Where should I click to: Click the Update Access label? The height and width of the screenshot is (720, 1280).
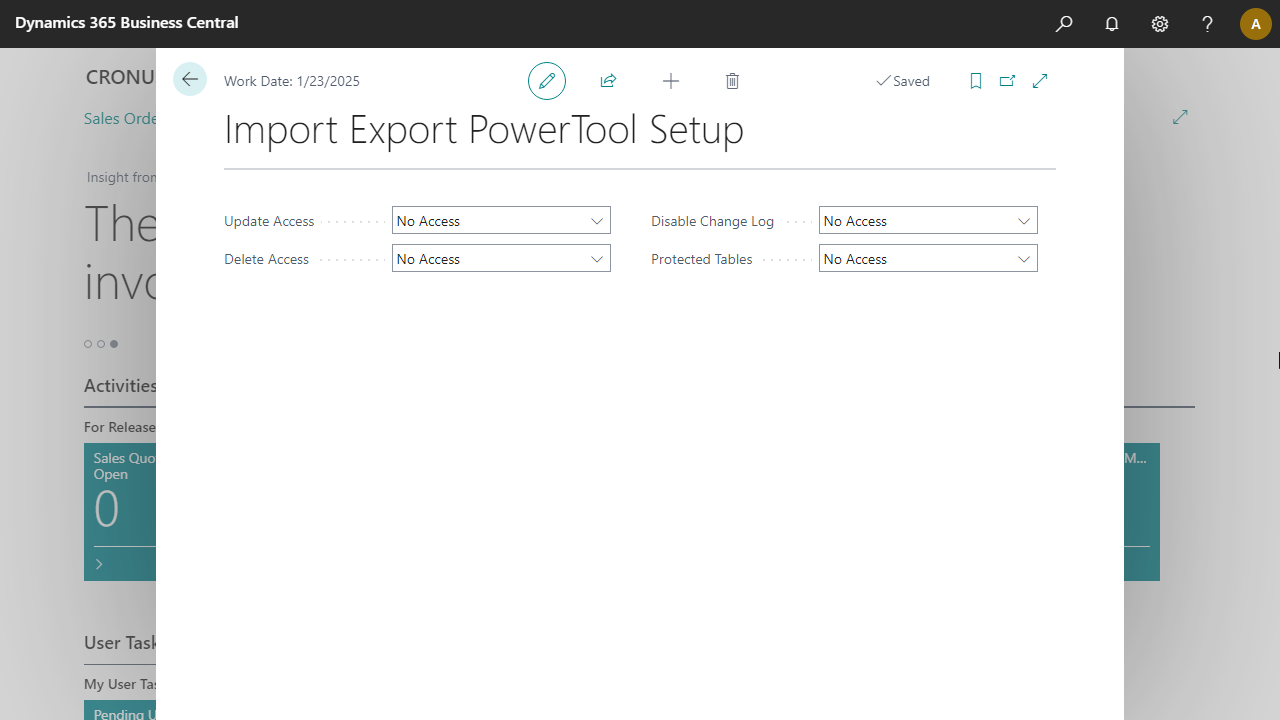coord(269,221)
